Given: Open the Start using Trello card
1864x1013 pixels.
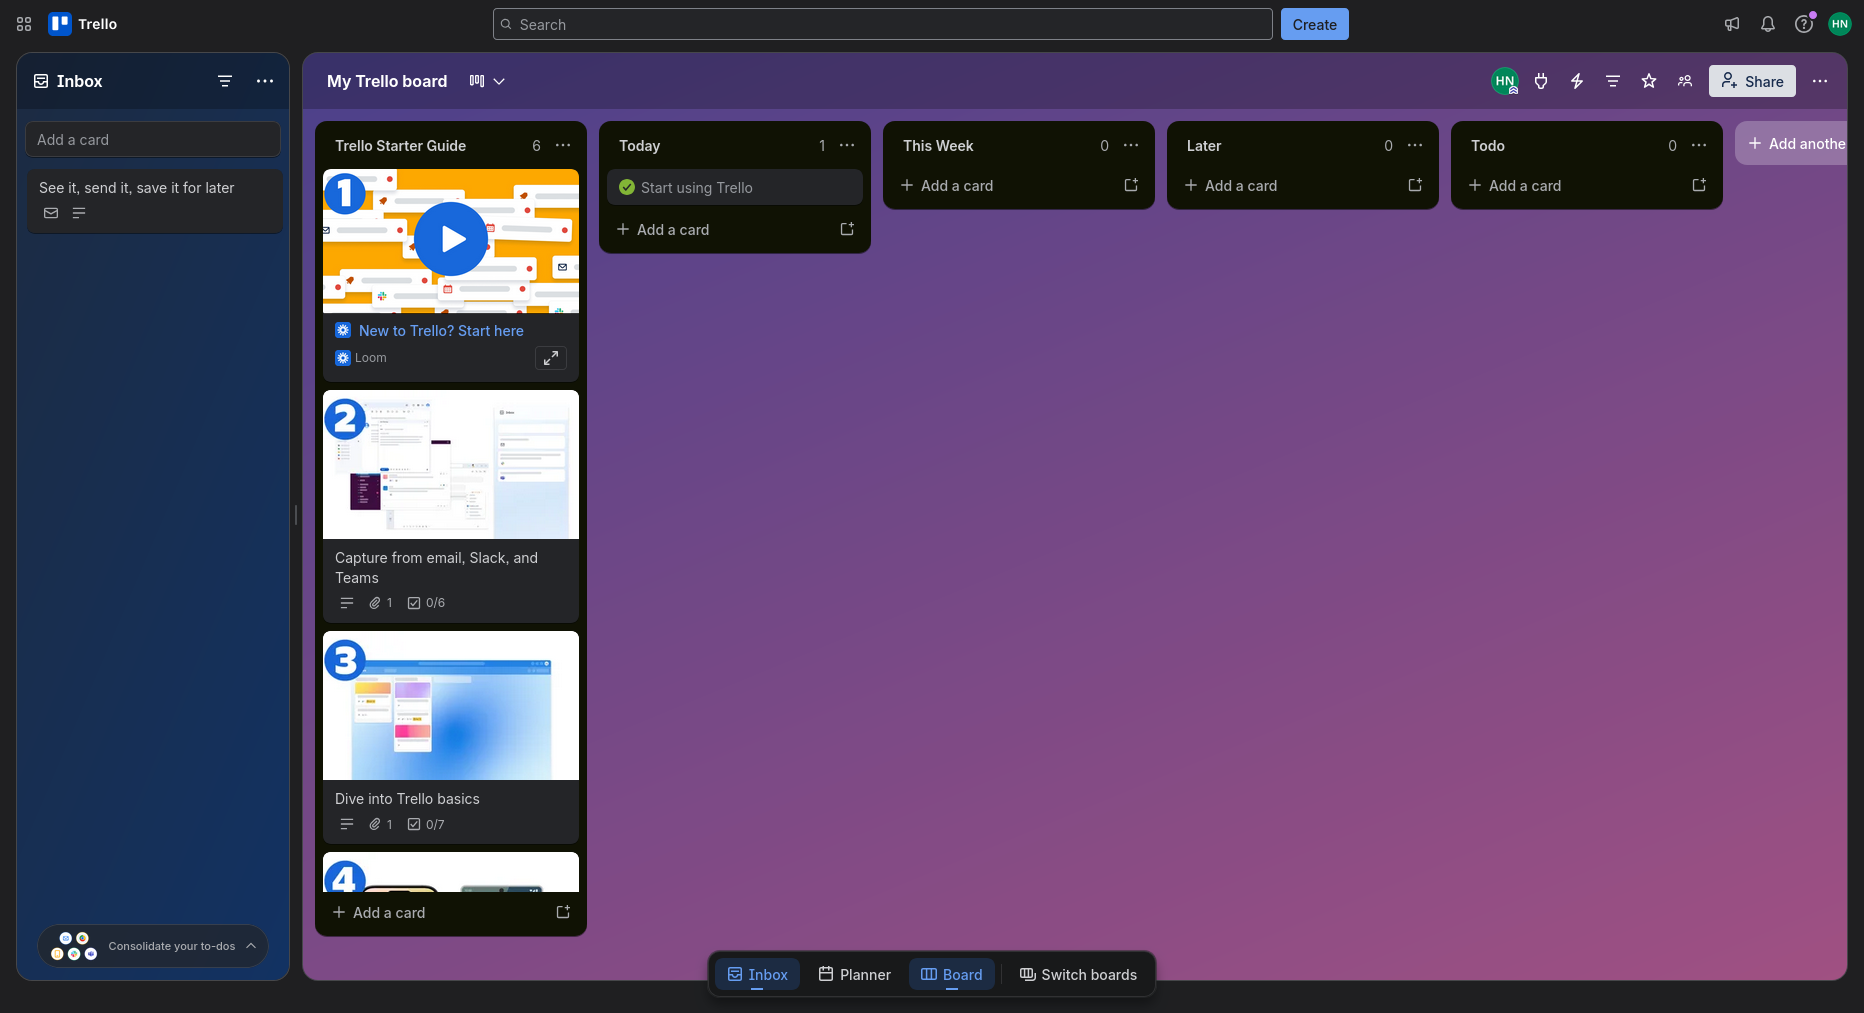Looking at the screenshot, I should coord(735,187).
